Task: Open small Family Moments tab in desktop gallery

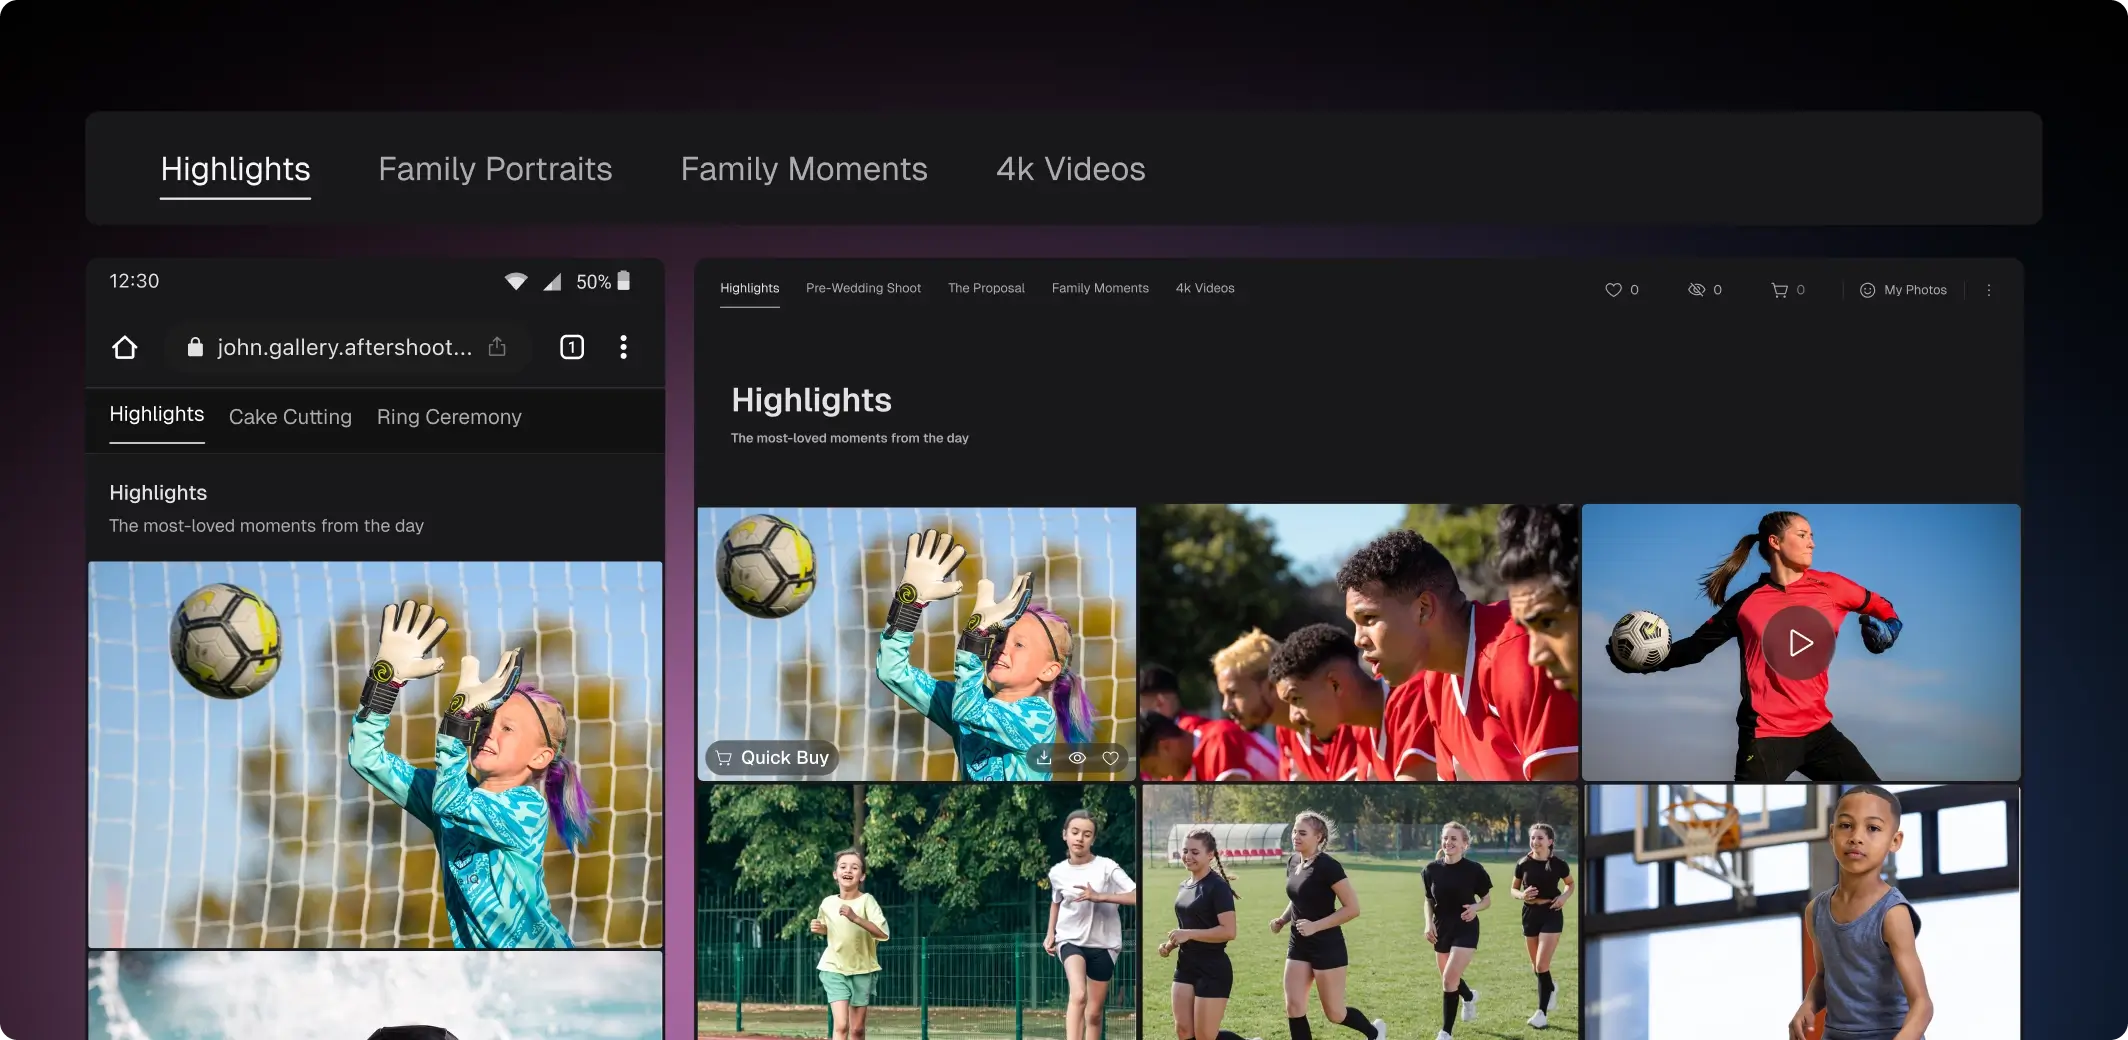Action: pyautogui.click(x=1100, y=288)
